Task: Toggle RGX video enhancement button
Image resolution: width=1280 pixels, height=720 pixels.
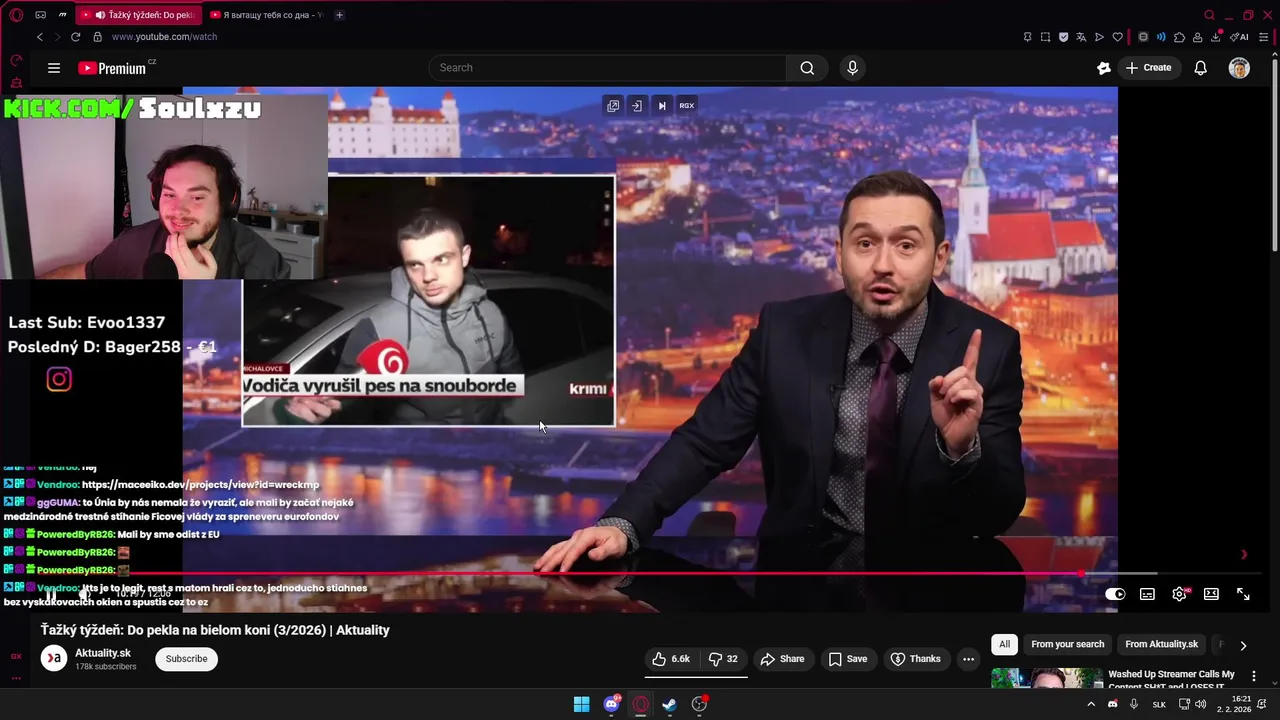Action: [x=686, y=105]
